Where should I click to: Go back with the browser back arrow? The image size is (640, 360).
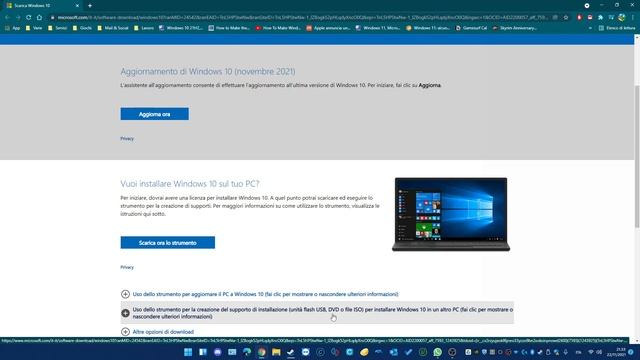tap(7, 18)
